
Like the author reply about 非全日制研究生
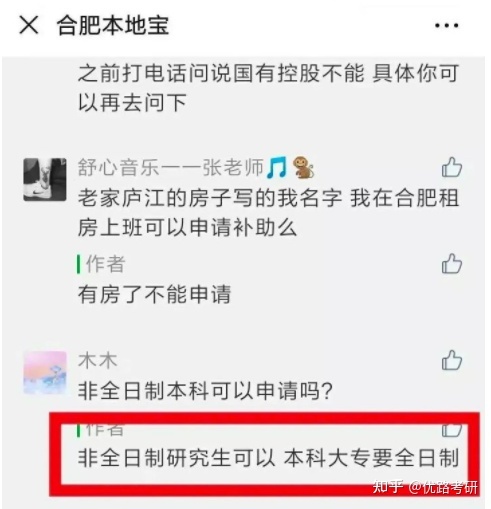[452, 430]
